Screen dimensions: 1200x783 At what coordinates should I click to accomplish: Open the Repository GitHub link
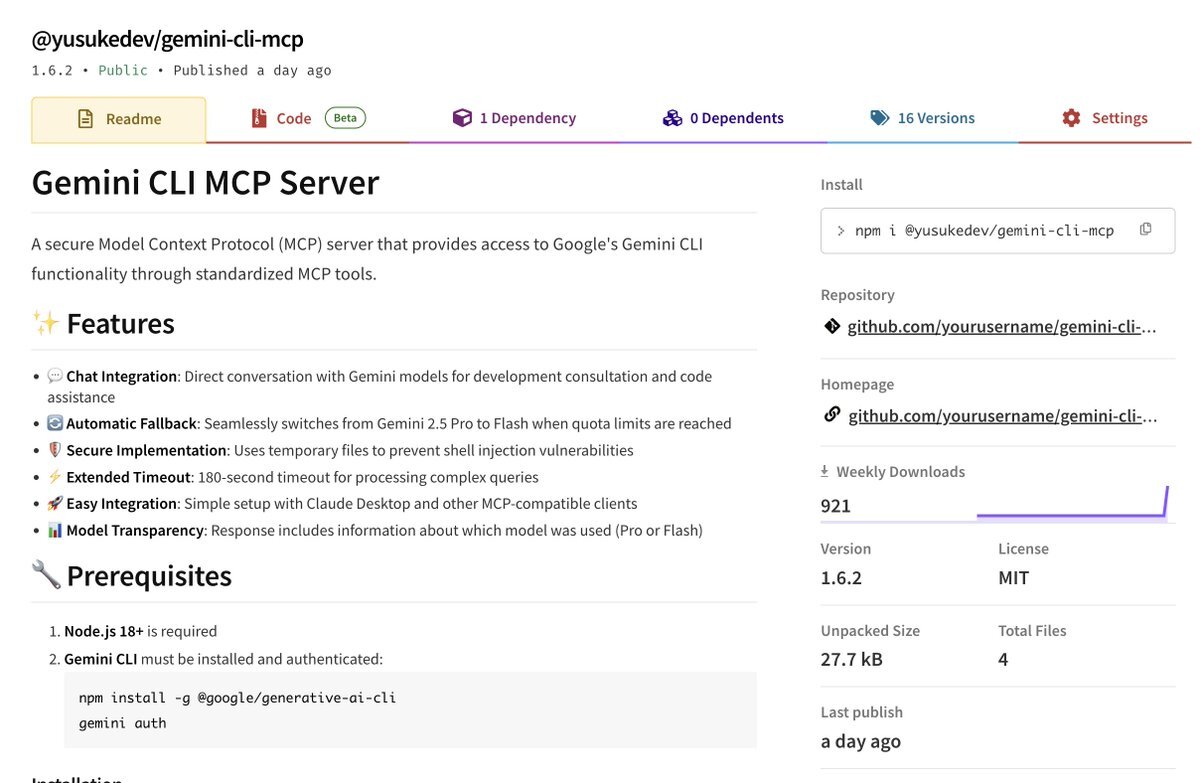[1002, 326]
